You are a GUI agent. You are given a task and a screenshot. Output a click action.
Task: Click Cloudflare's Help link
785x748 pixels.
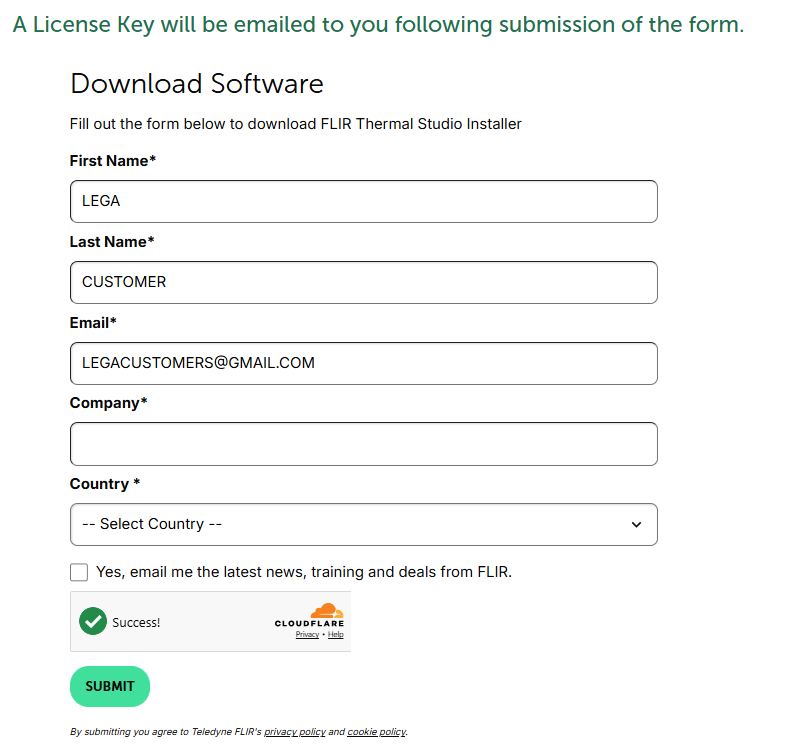[x=336, y=635]
